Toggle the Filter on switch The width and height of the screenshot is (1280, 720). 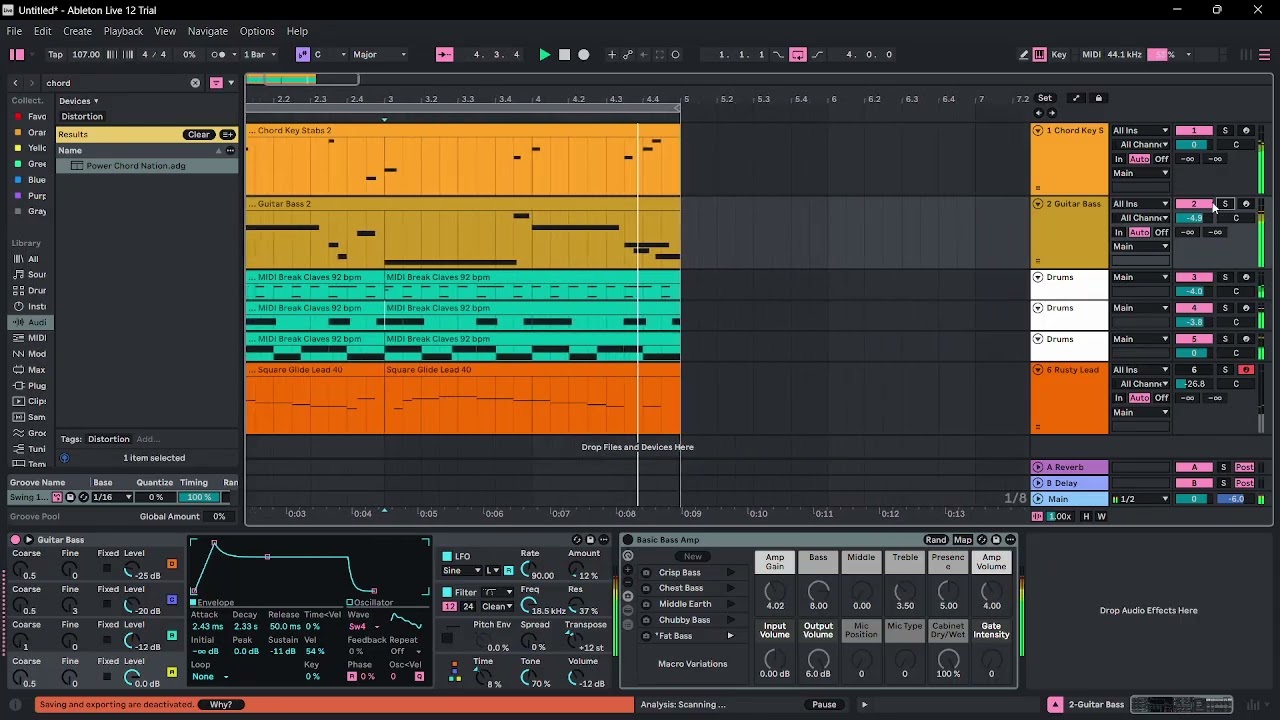446,592
